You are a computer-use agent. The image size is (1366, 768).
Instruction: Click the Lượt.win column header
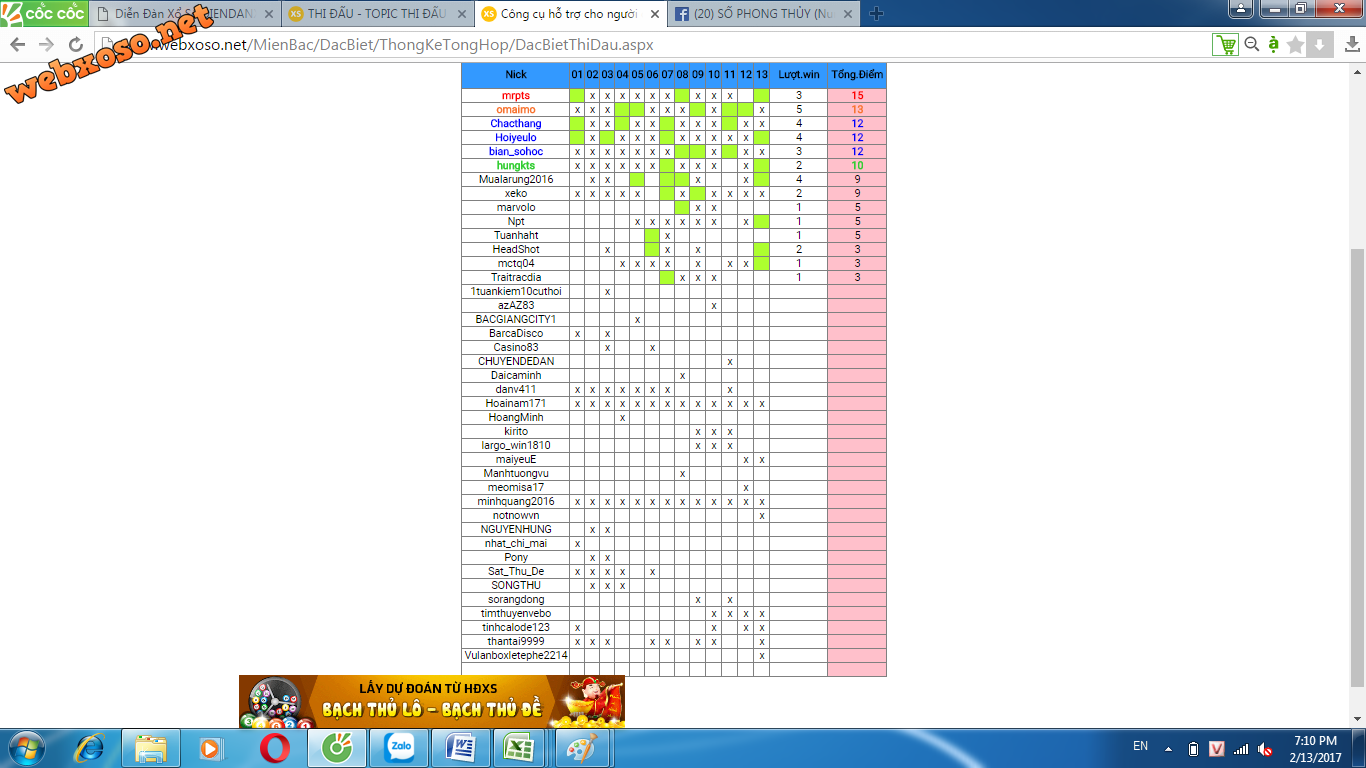tap(798, 75)
